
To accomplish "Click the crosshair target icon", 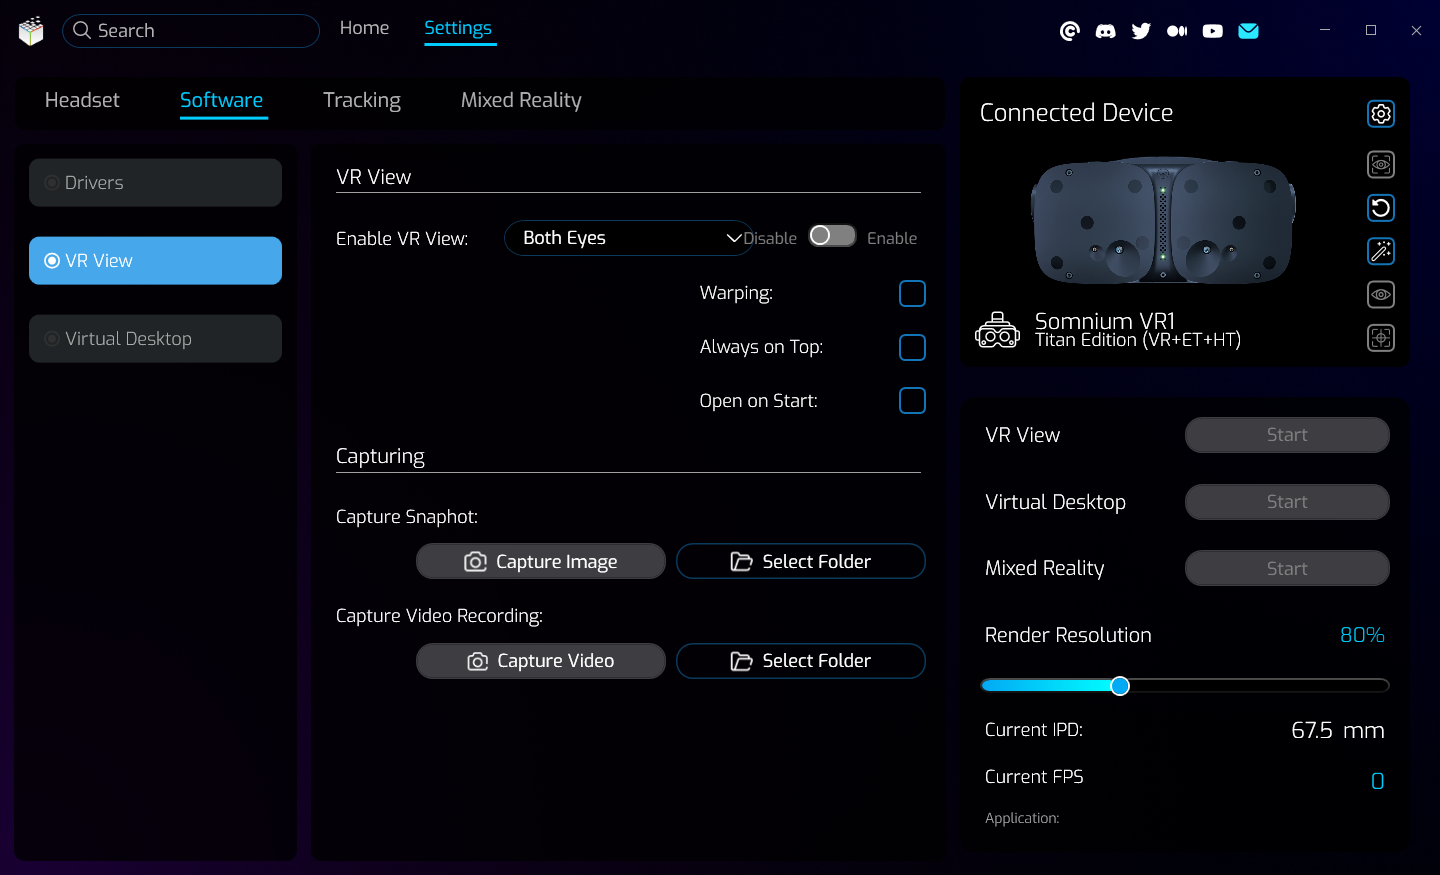I will [x=1381, y=338].
